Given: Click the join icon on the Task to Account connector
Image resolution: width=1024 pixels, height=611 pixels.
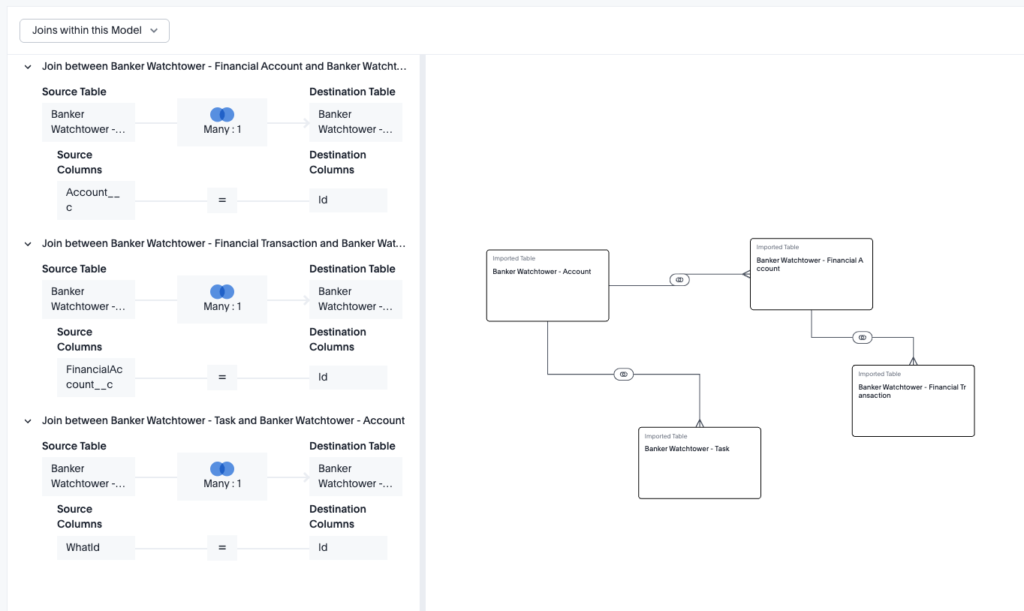Looking at the screenshot, I should click(x=623, y=373).
